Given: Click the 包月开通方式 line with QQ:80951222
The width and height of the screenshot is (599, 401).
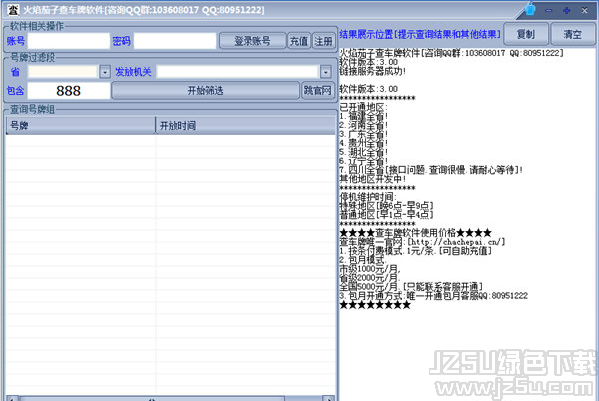Looking at the screenshot, I should [434, 296].
